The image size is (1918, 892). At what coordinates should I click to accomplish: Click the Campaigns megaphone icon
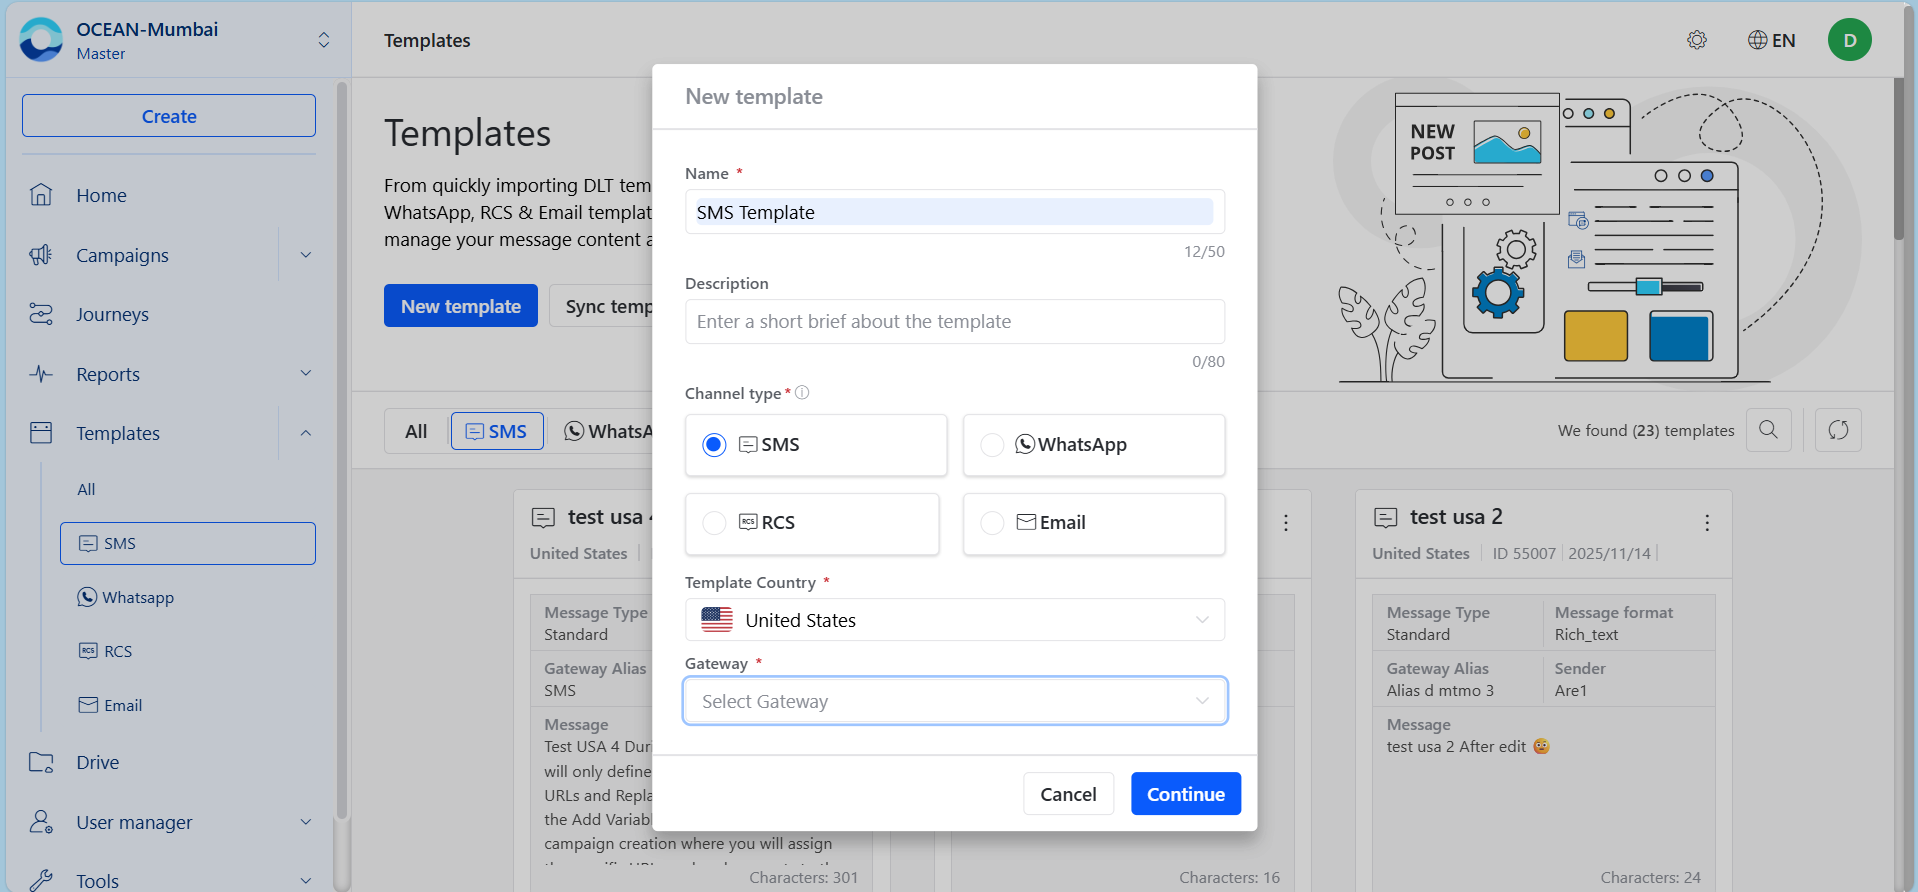[x=41, y=255]
